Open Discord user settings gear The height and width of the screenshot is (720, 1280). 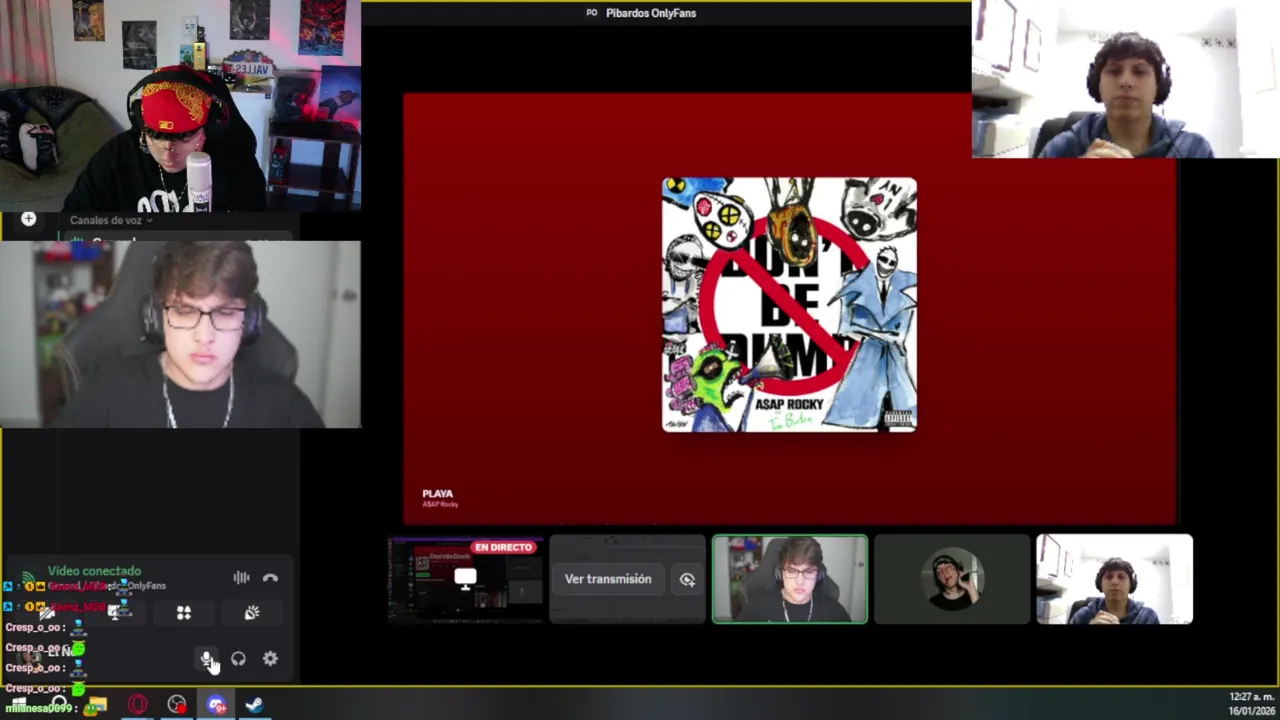tap(270, 658)
